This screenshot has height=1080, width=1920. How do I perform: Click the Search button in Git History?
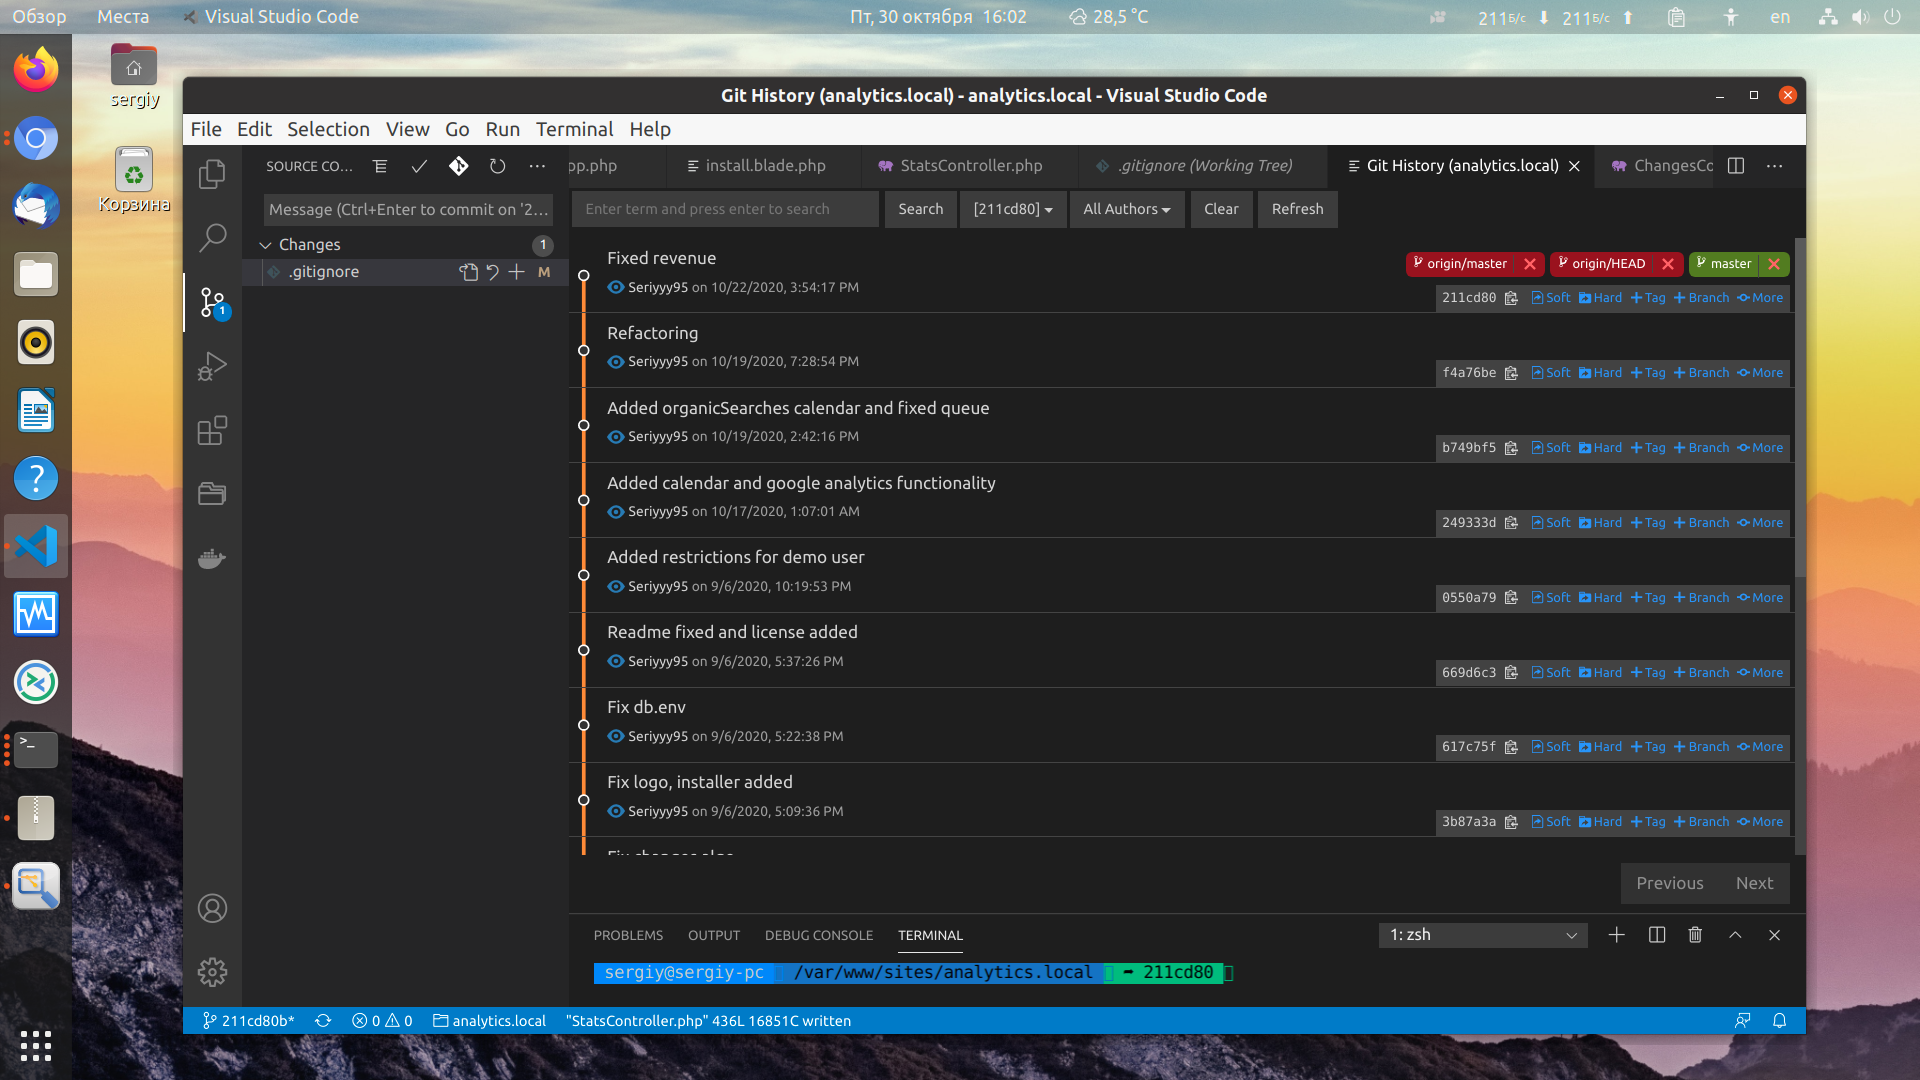(x=920, y=209)
